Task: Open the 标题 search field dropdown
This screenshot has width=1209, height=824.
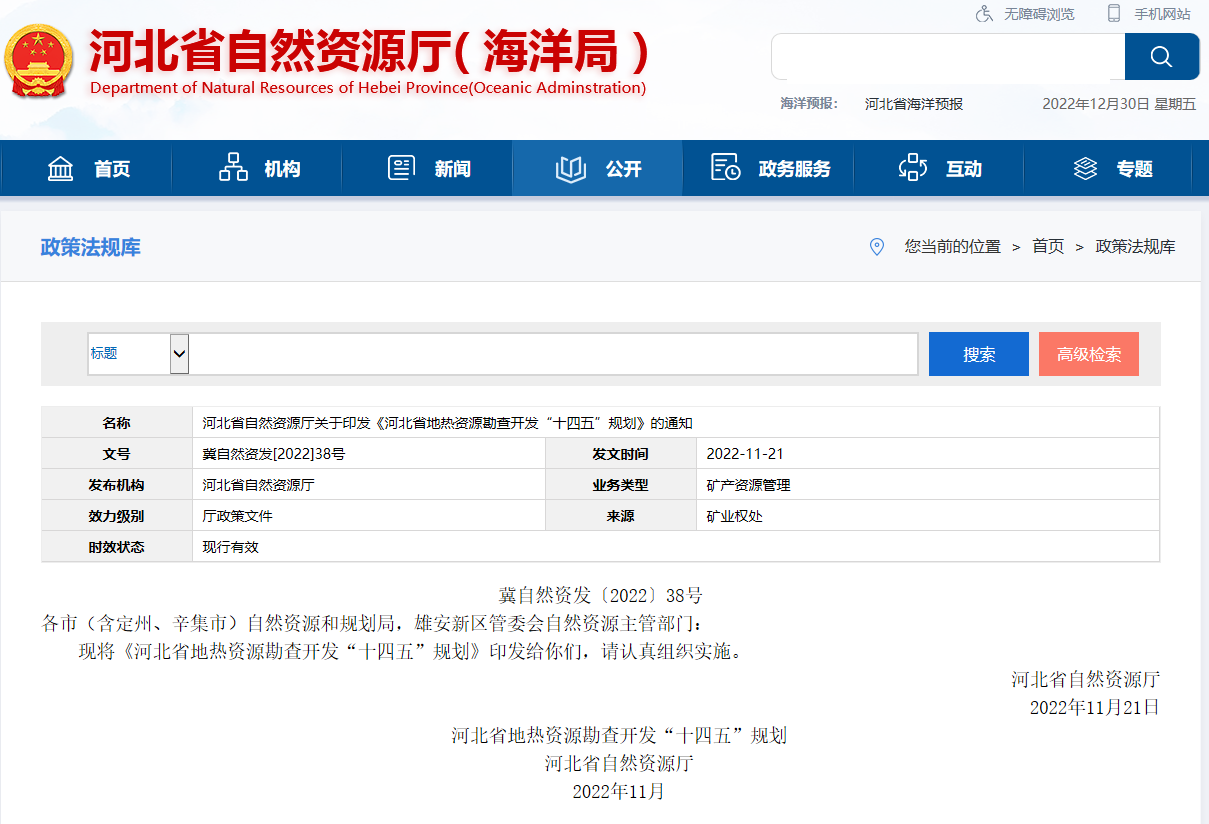Action: tap(178, 354)
